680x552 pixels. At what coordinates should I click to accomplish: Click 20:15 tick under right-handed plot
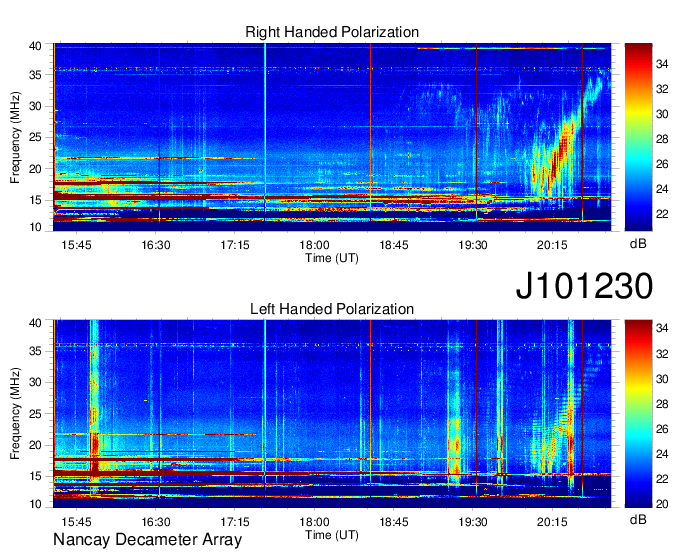[552, 245]
